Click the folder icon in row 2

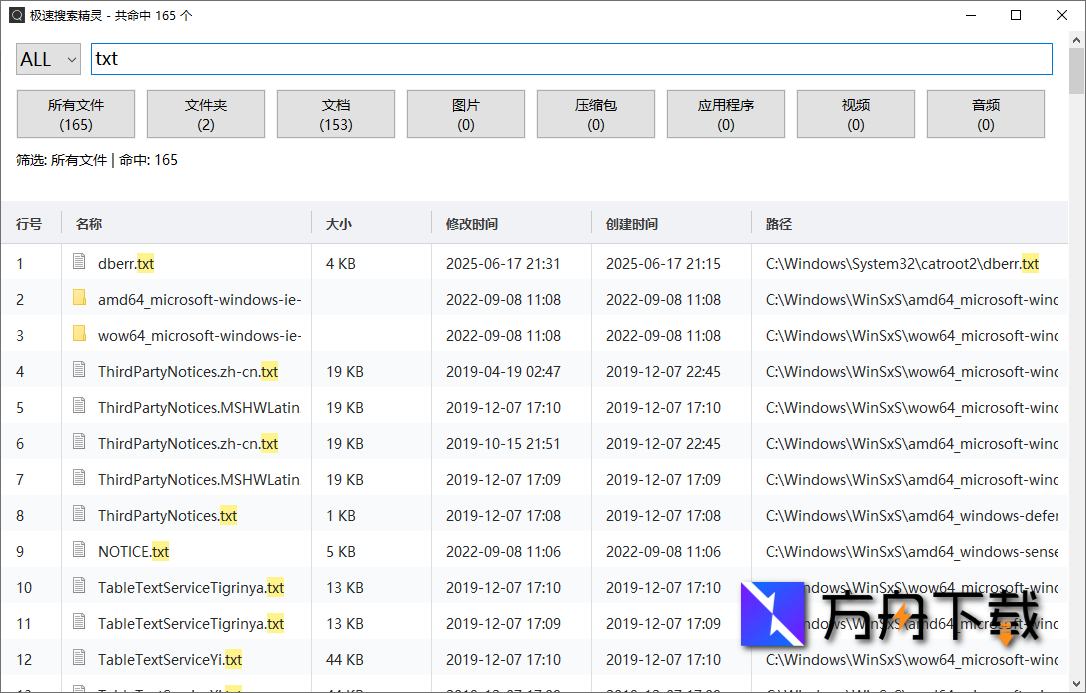tap(79, 298)
